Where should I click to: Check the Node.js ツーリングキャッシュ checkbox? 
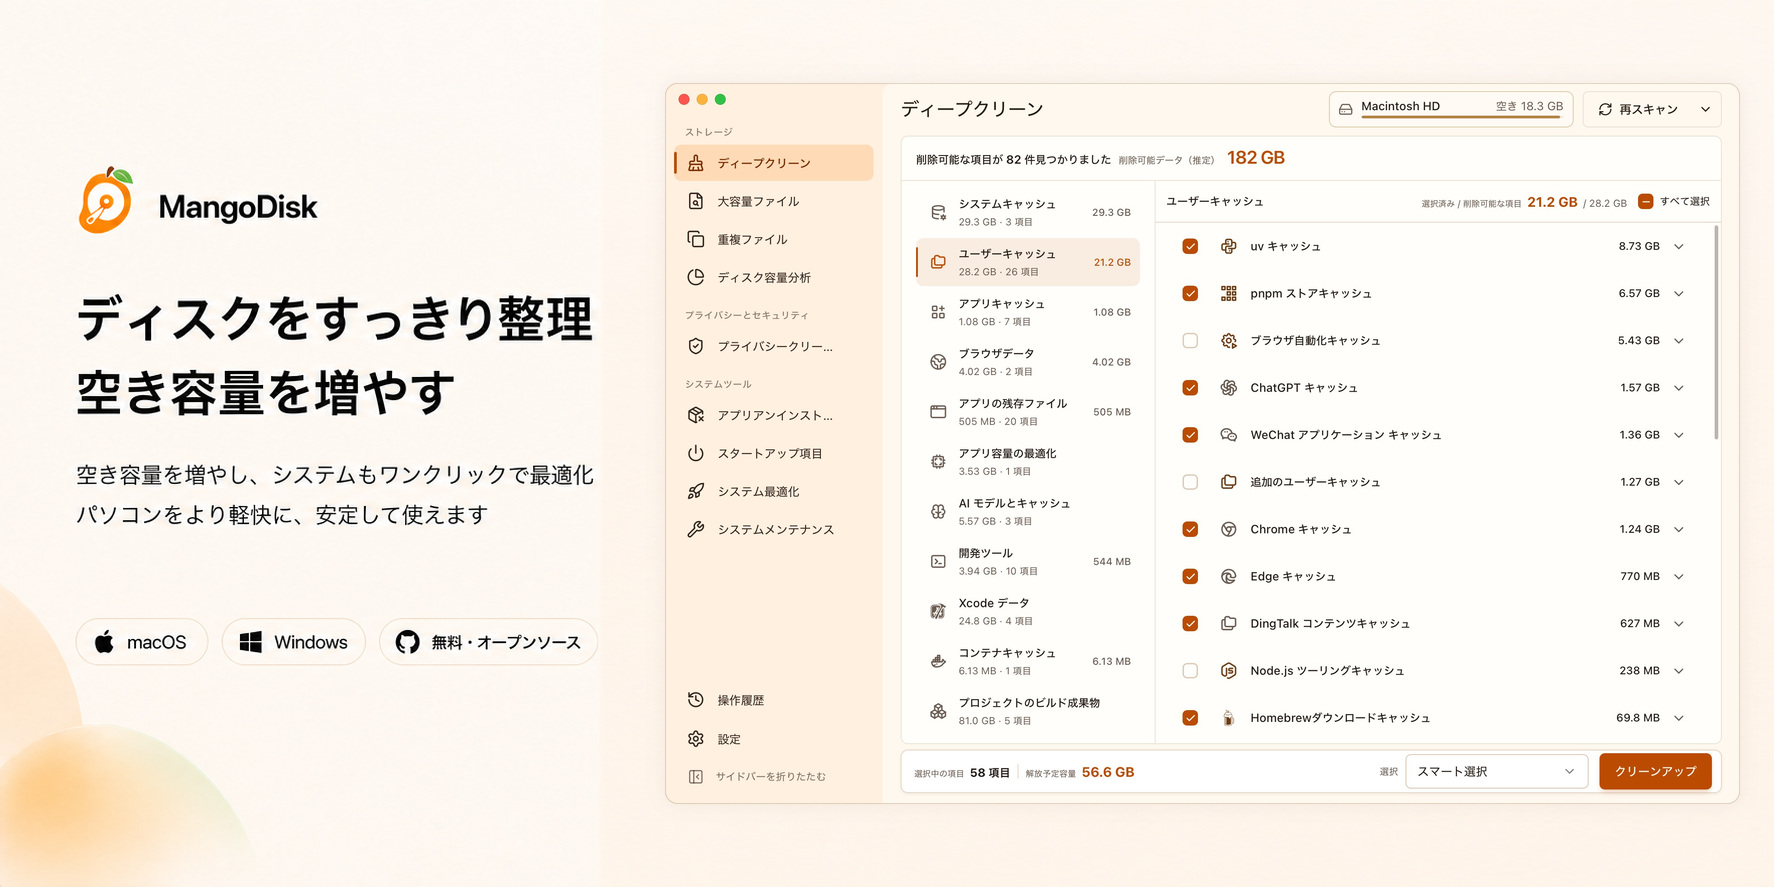[x=1190, y=671]
